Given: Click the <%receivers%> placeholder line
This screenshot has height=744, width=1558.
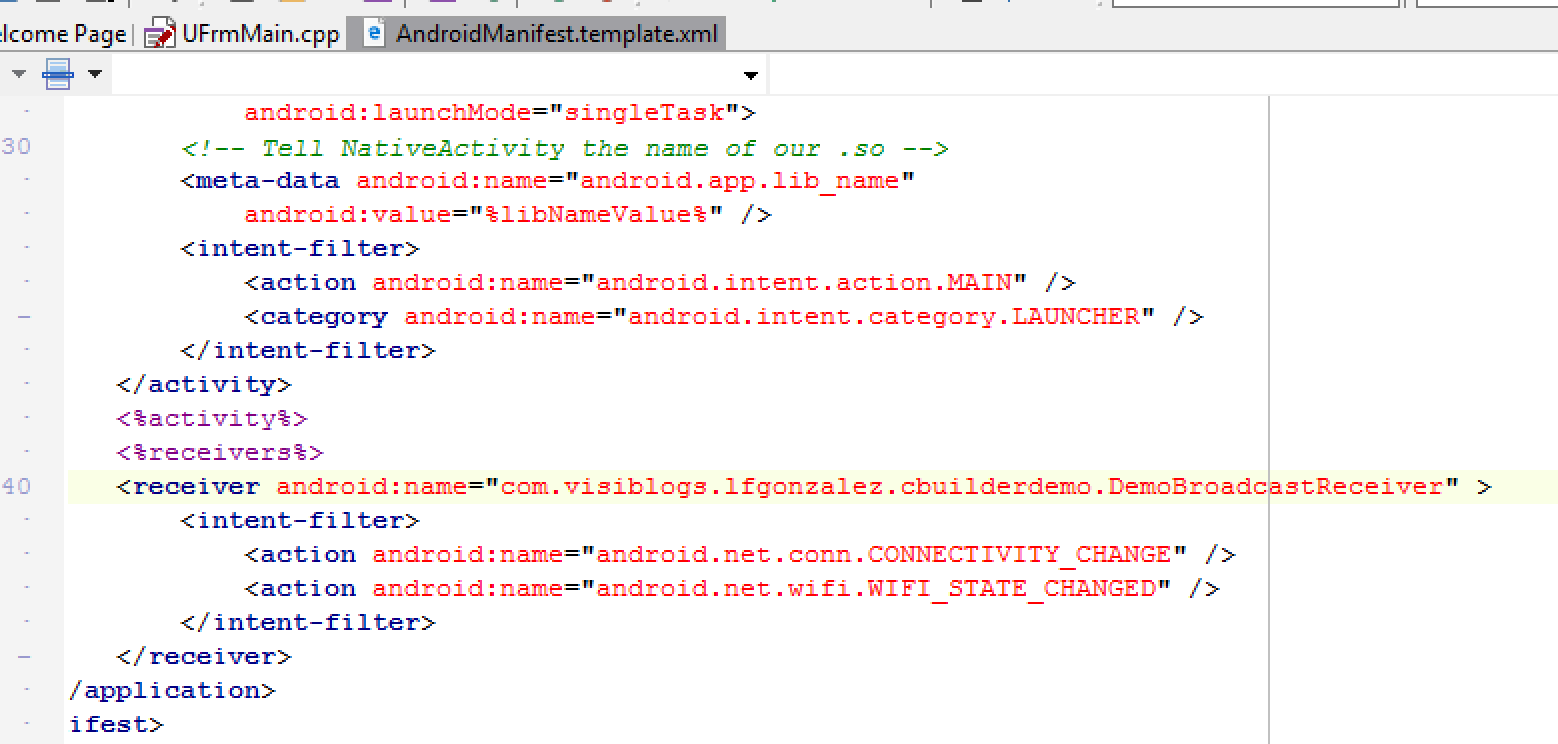Looking at the screenshot, I should tap(220, 453).
